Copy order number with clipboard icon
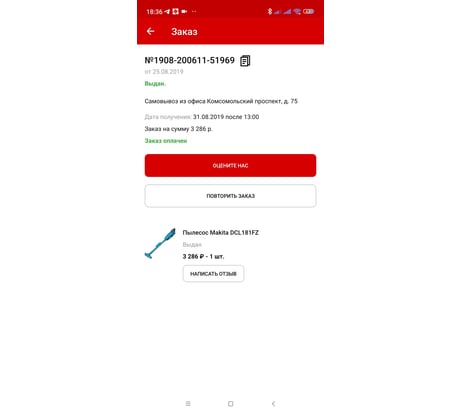 pyautogui.click(x=245, y=61)
